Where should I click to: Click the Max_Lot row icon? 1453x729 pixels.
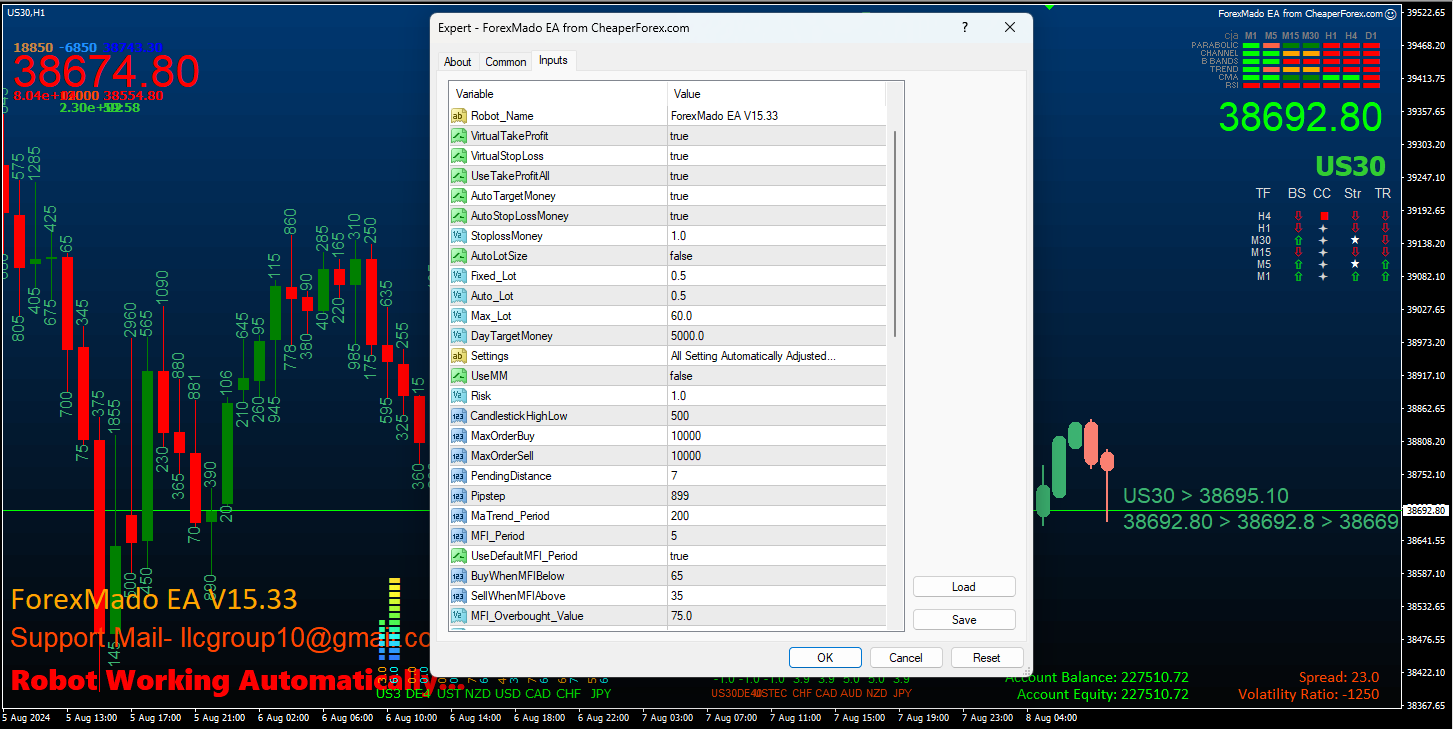click(x=459, y=316)
